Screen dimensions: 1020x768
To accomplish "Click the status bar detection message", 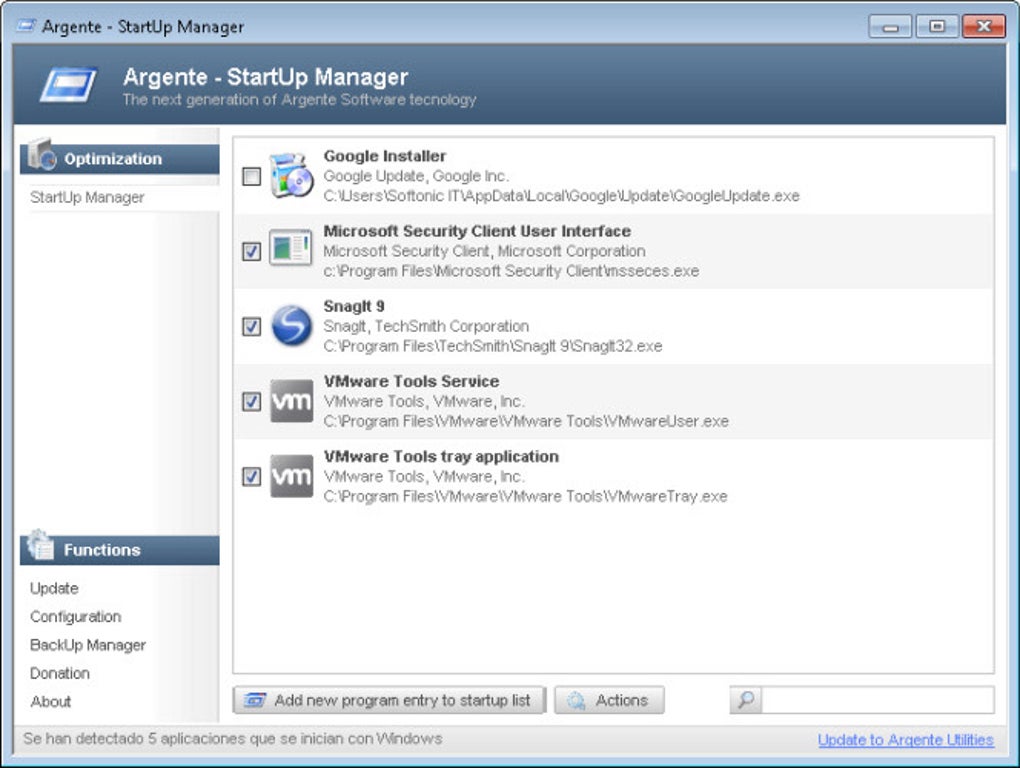I will (233, 739).
